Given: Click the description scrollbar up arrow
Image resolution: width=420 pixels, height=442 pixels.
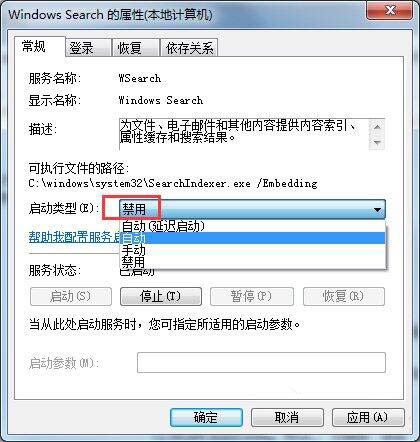Looking at the screenshot, I should pyautogui.click(x=377, y=127).
